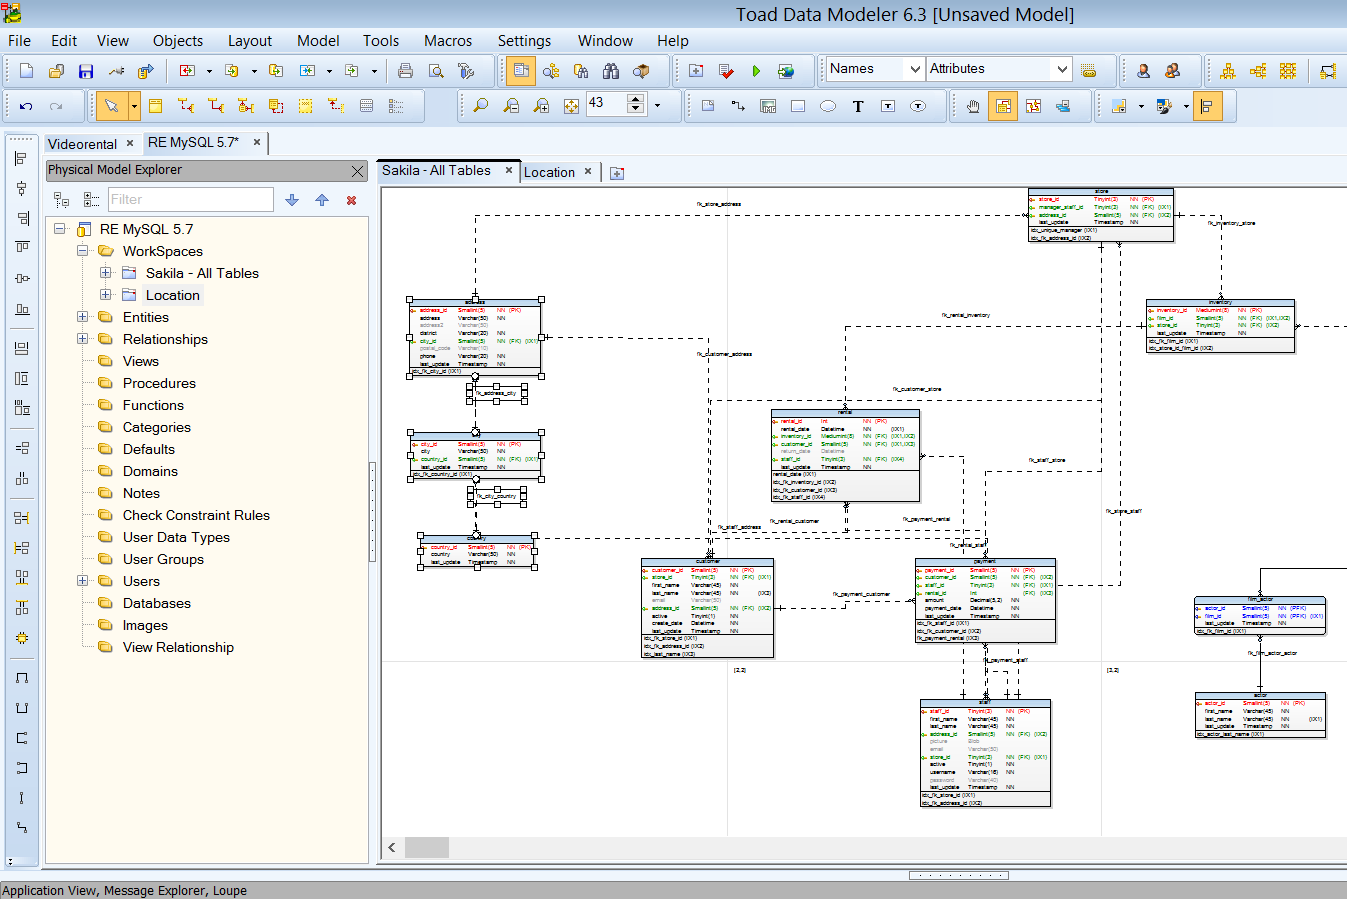Screen dimensions: 1347x899
Task: Open the zoom level dropdown arrow
Action: (x=657, y=106)
